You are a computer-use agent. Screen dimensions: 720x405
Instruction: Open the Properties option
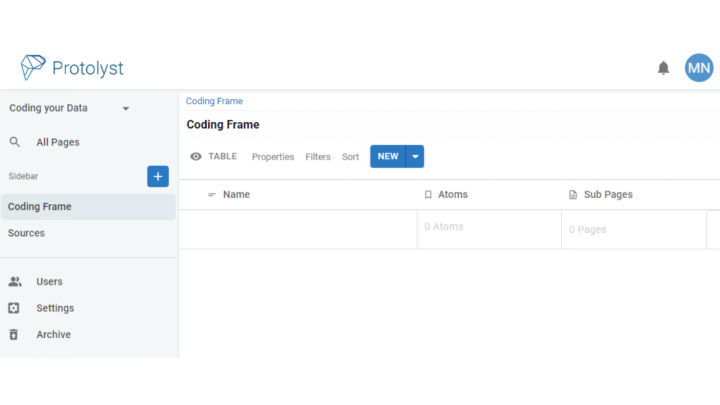[x=273, y=157]
